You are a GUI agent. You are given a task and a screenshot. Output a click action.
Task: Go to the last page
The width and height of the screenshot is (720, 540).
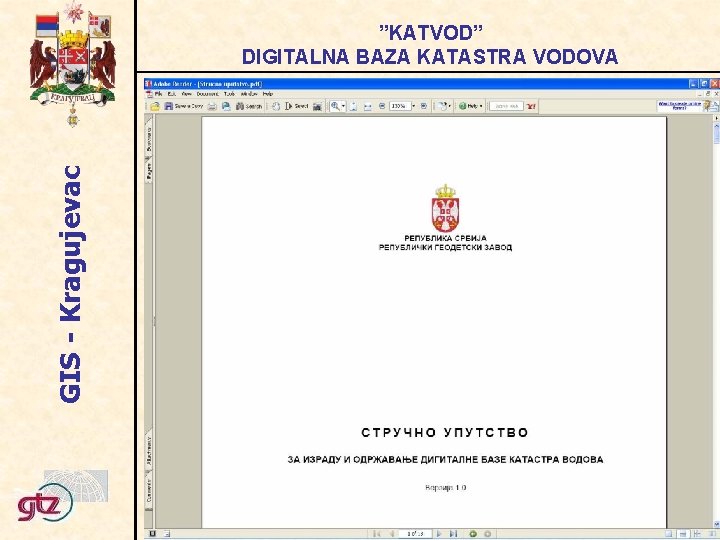[453, 534]
